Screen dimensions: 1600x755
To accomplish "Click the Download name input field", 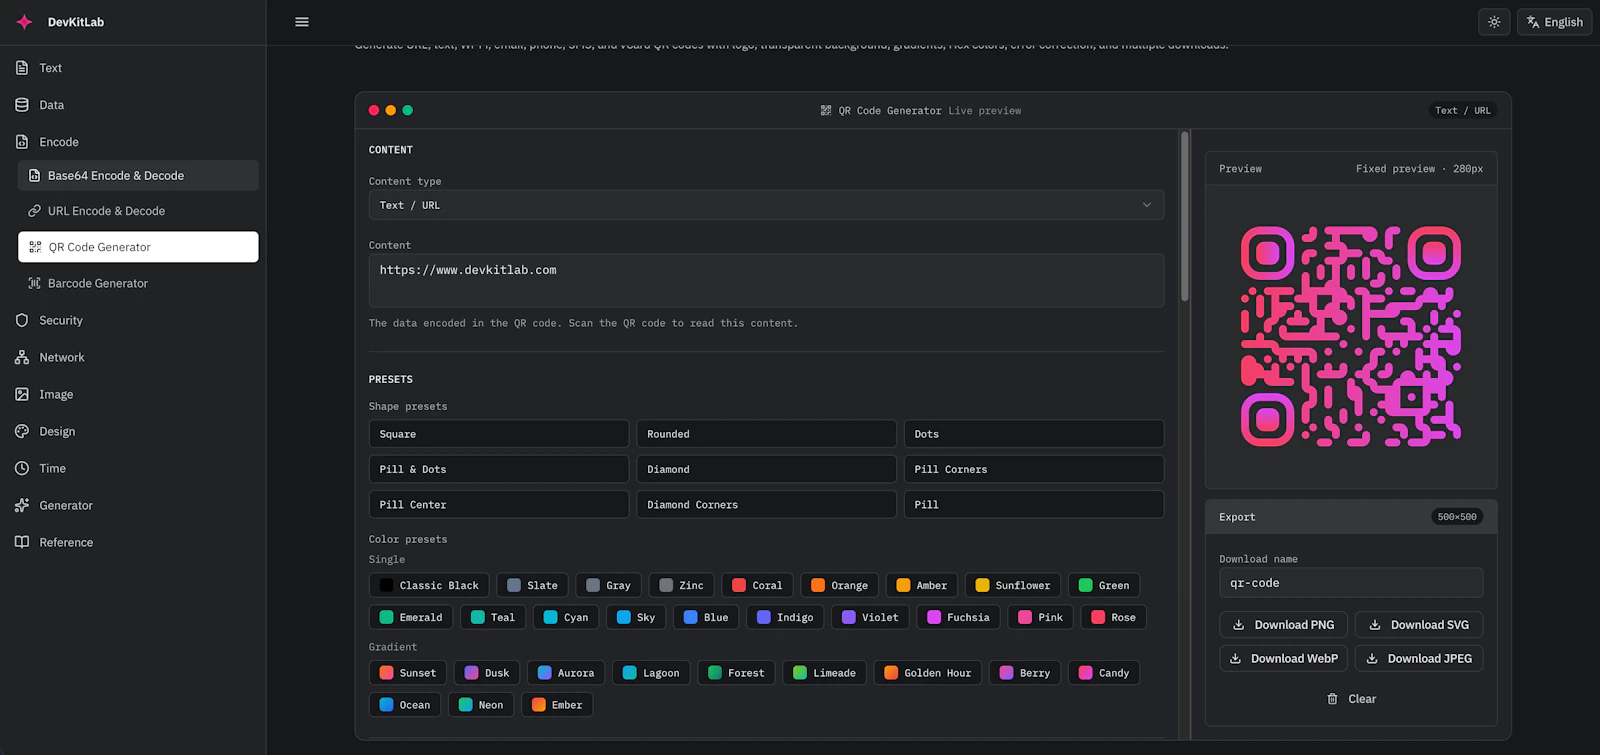I will [x=1351, y=583].
